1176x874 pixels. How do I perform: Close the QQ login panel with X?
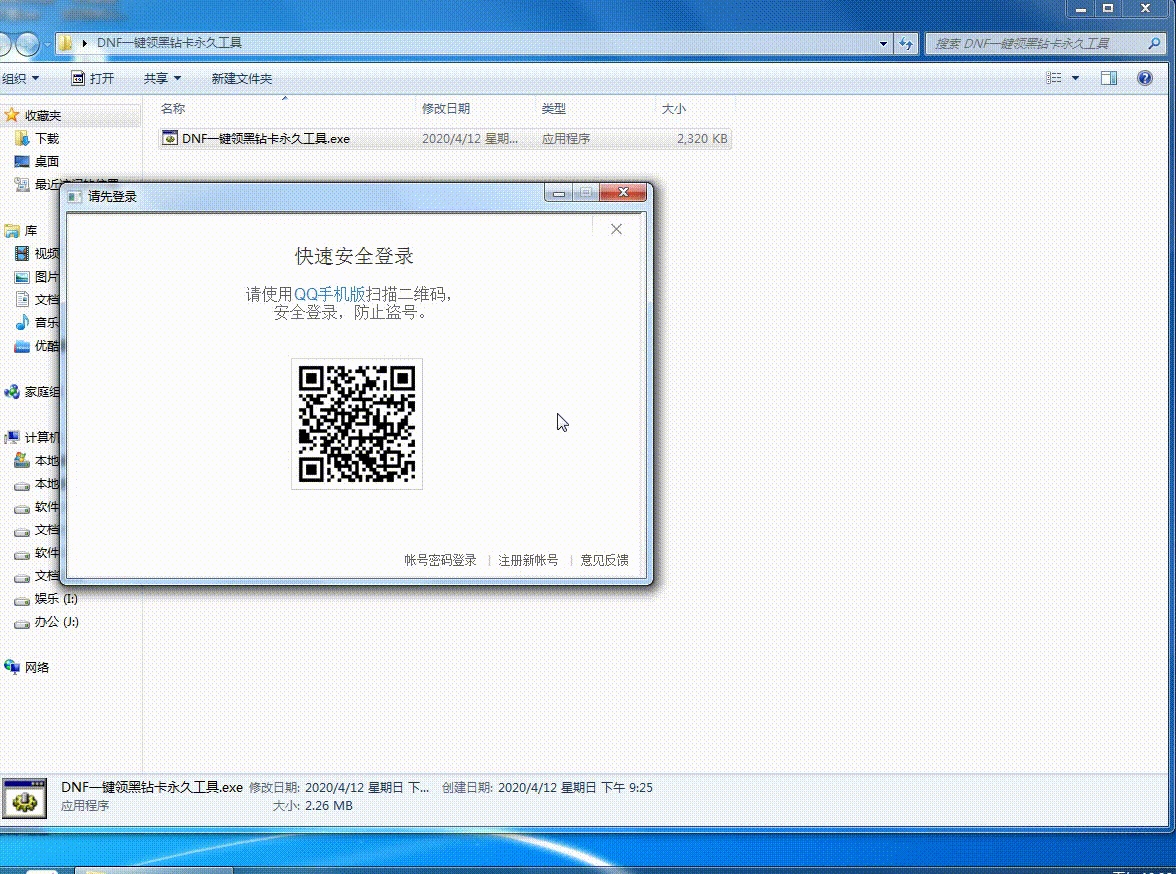(616, 229)
